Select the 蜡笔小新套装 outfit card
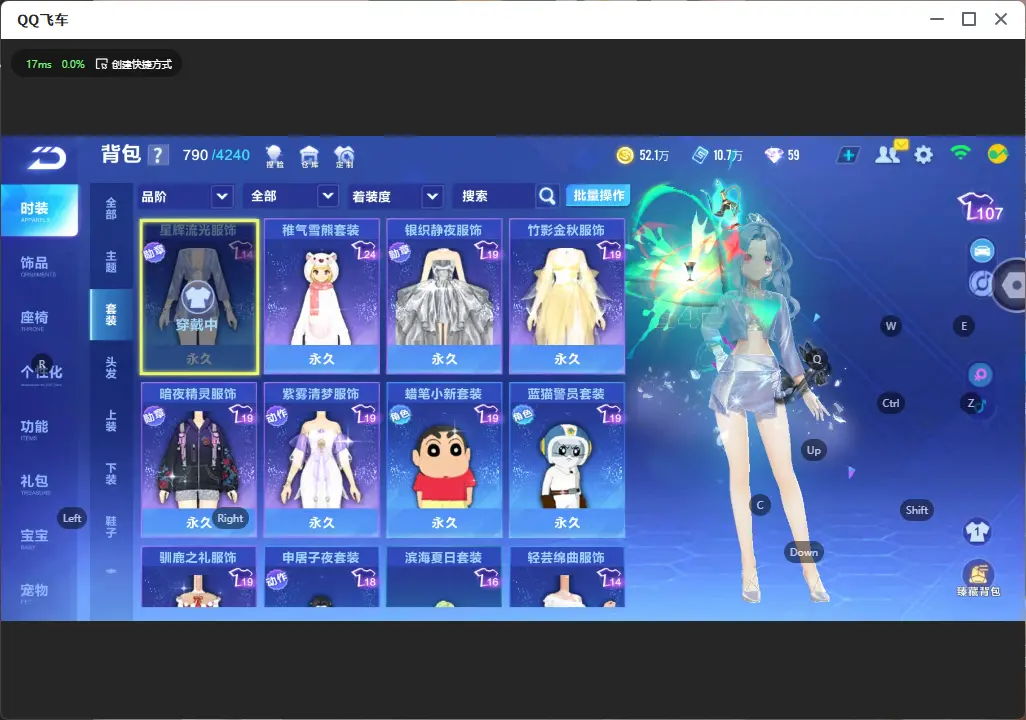This screenshot has height=720, width=1026. 444,460
